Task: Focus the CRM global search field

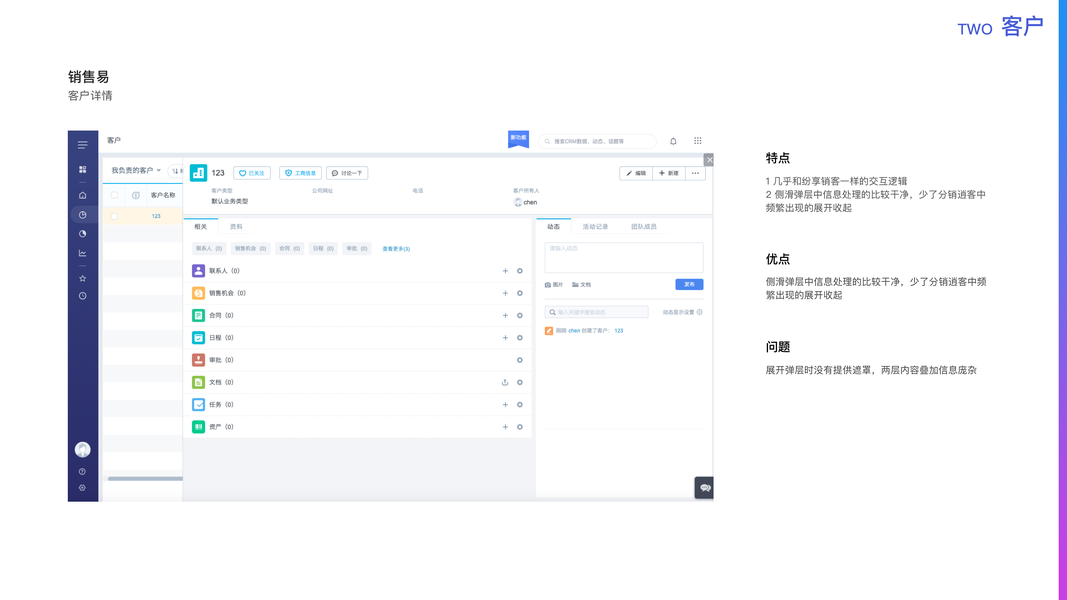Action: point(597,141)
